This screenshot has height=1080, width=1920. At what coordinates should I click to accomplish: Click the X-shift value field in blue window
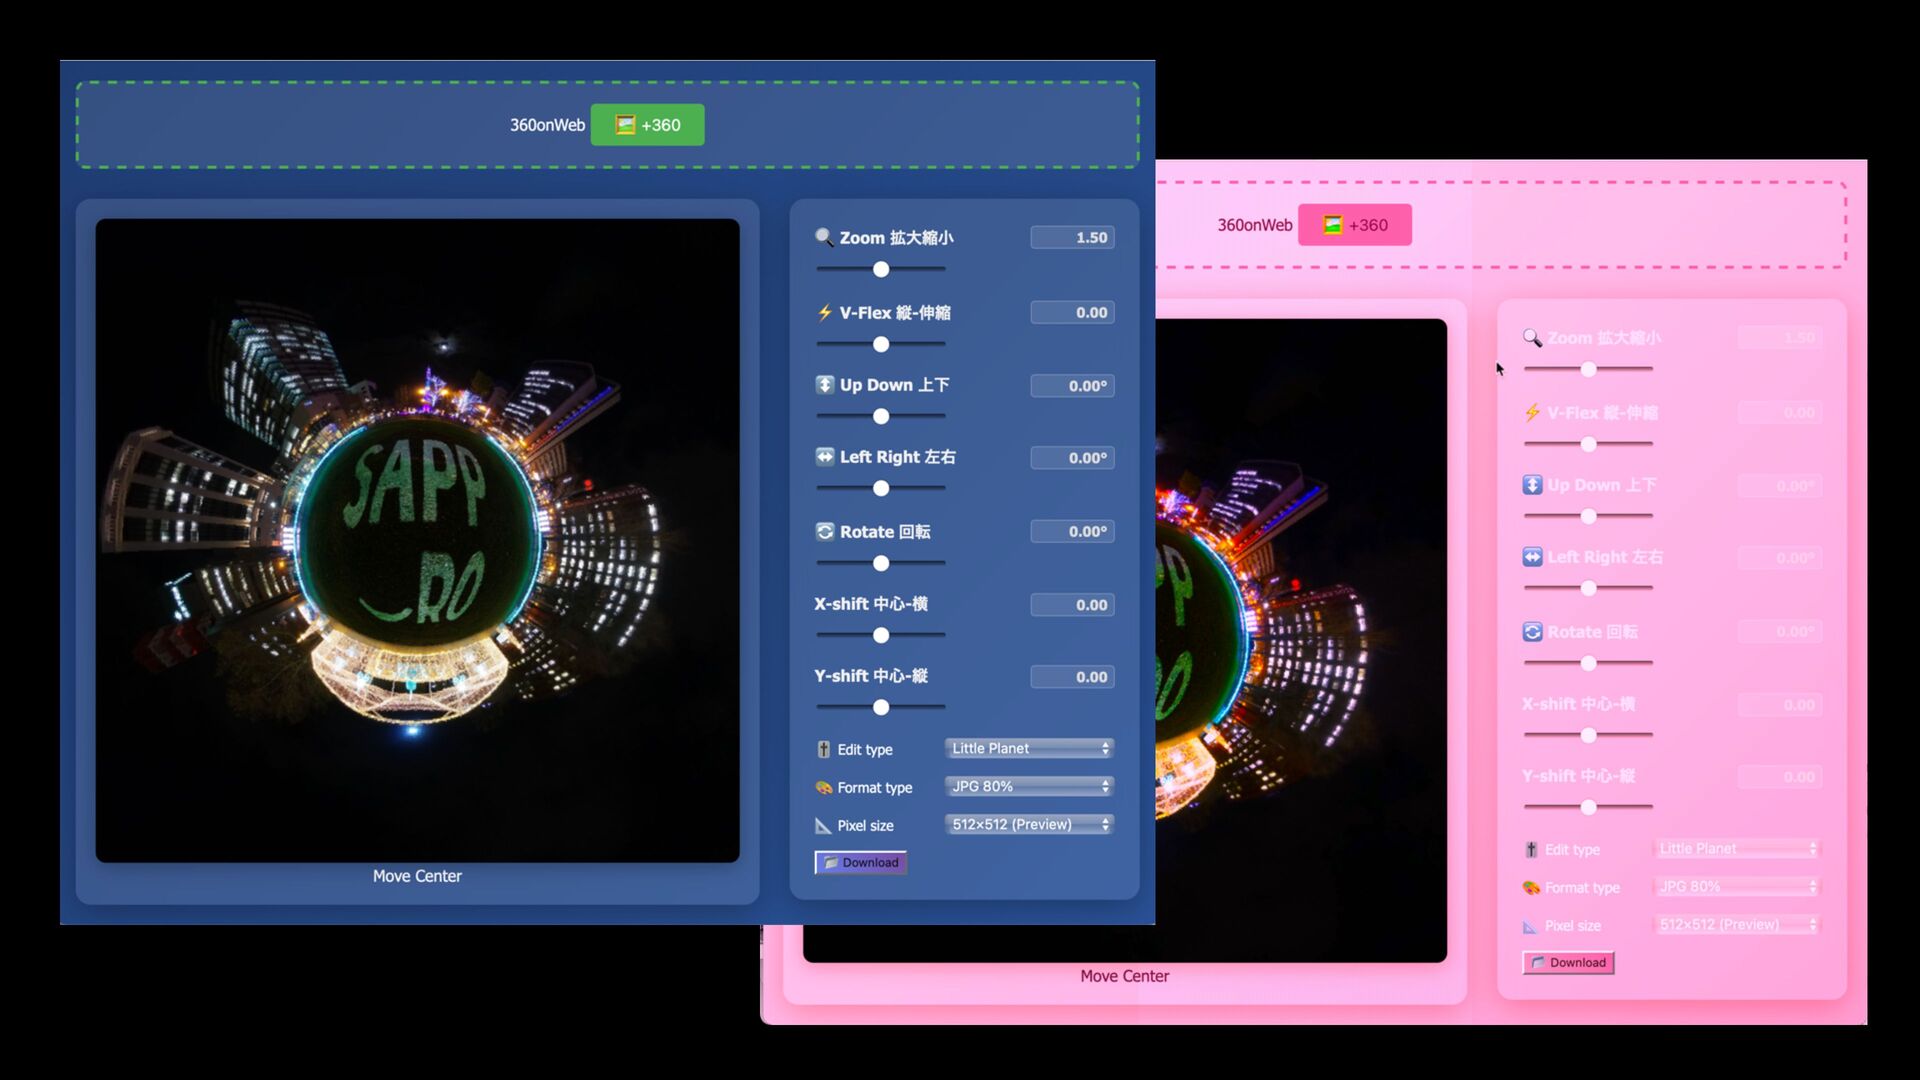coord(1073,604)
